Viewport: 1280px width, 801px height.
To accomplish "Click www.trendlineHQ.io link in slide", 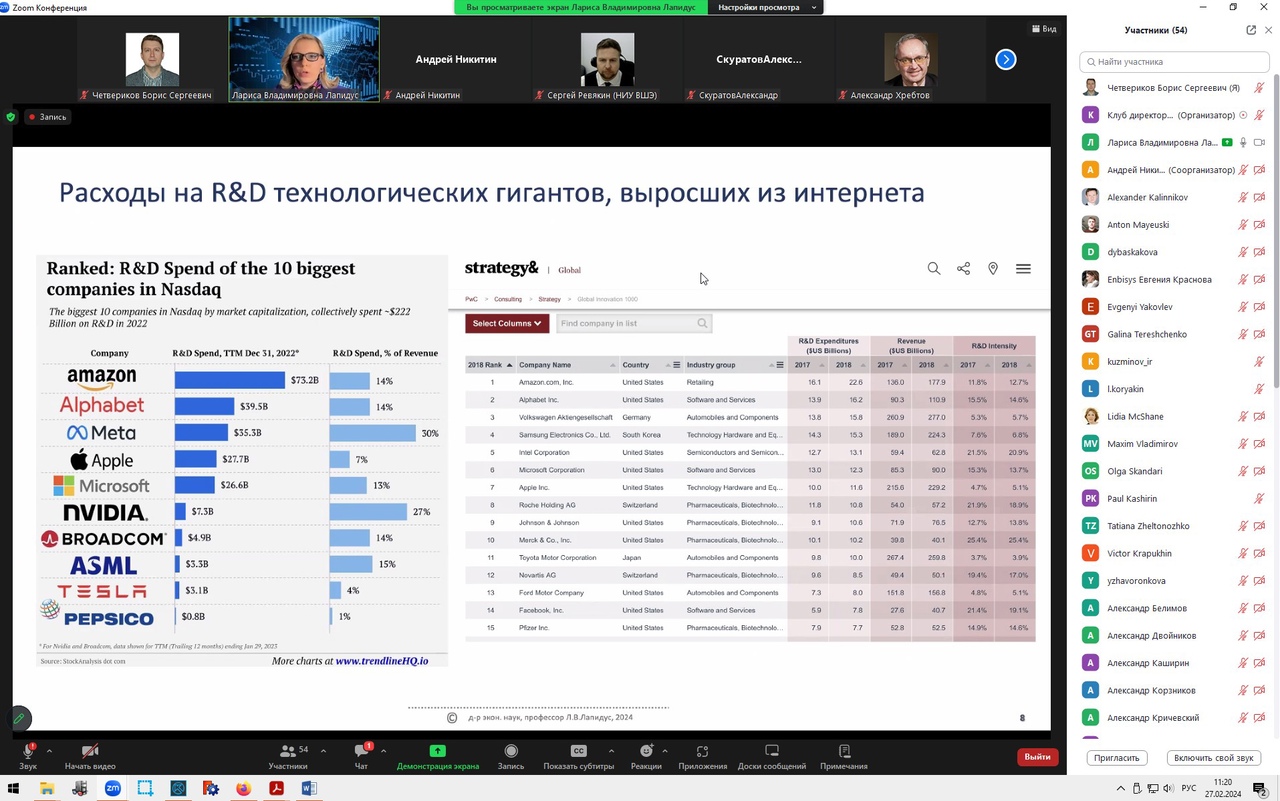I will (382, 661).
